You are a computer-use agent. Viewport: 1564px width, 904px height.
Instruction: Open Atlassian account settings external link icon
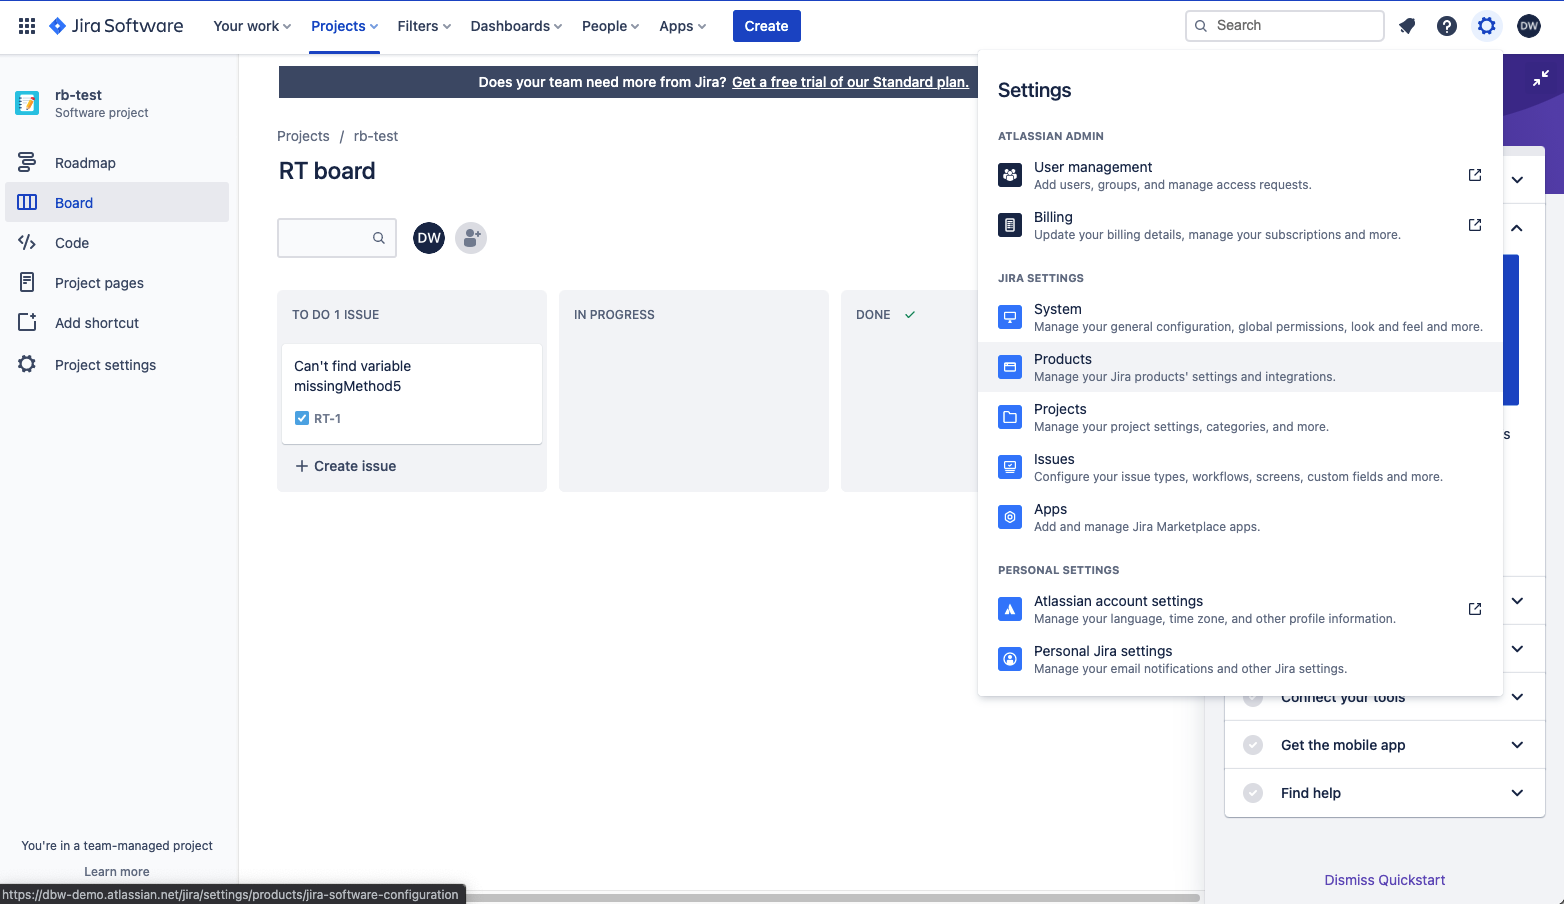[x=1475, y=609]
